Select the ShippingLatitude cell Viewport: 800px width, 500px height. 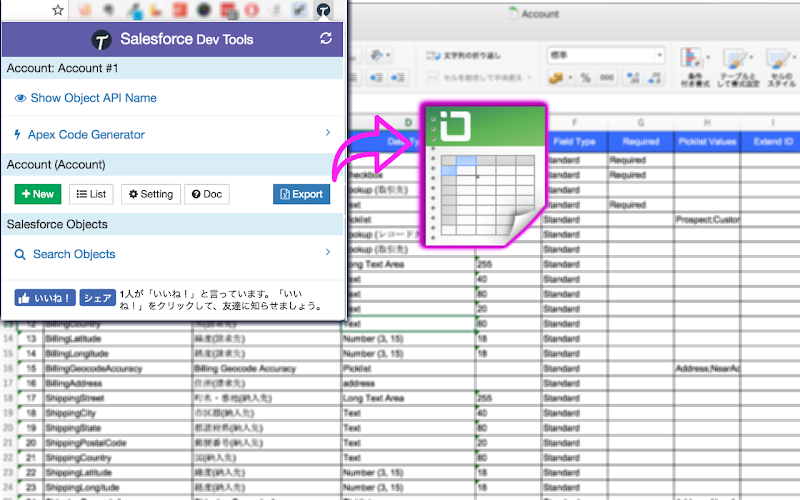click(118, 472)
